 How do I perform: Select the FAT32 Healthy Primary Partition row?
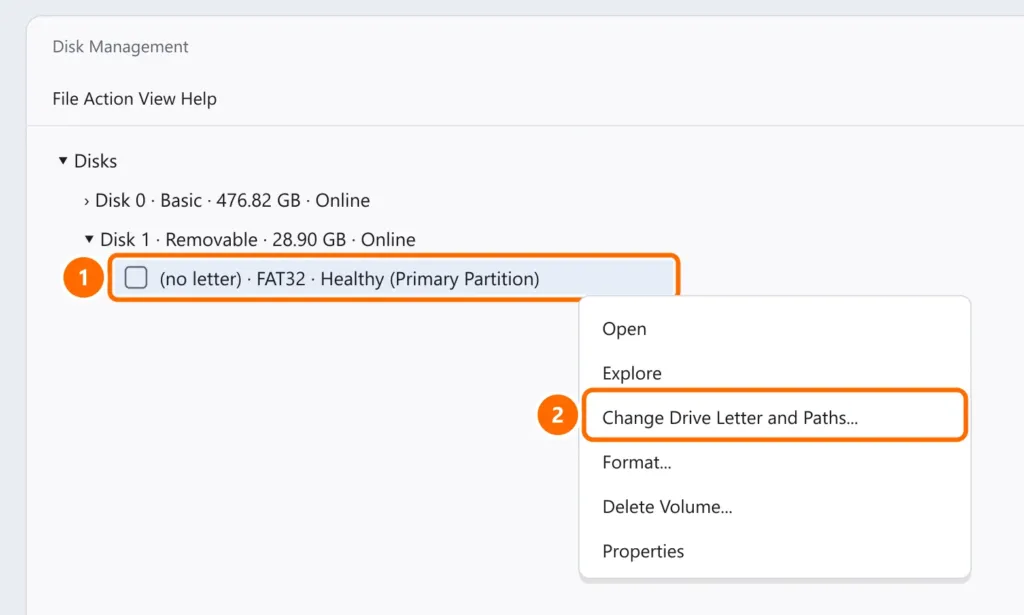pos(394,278)
